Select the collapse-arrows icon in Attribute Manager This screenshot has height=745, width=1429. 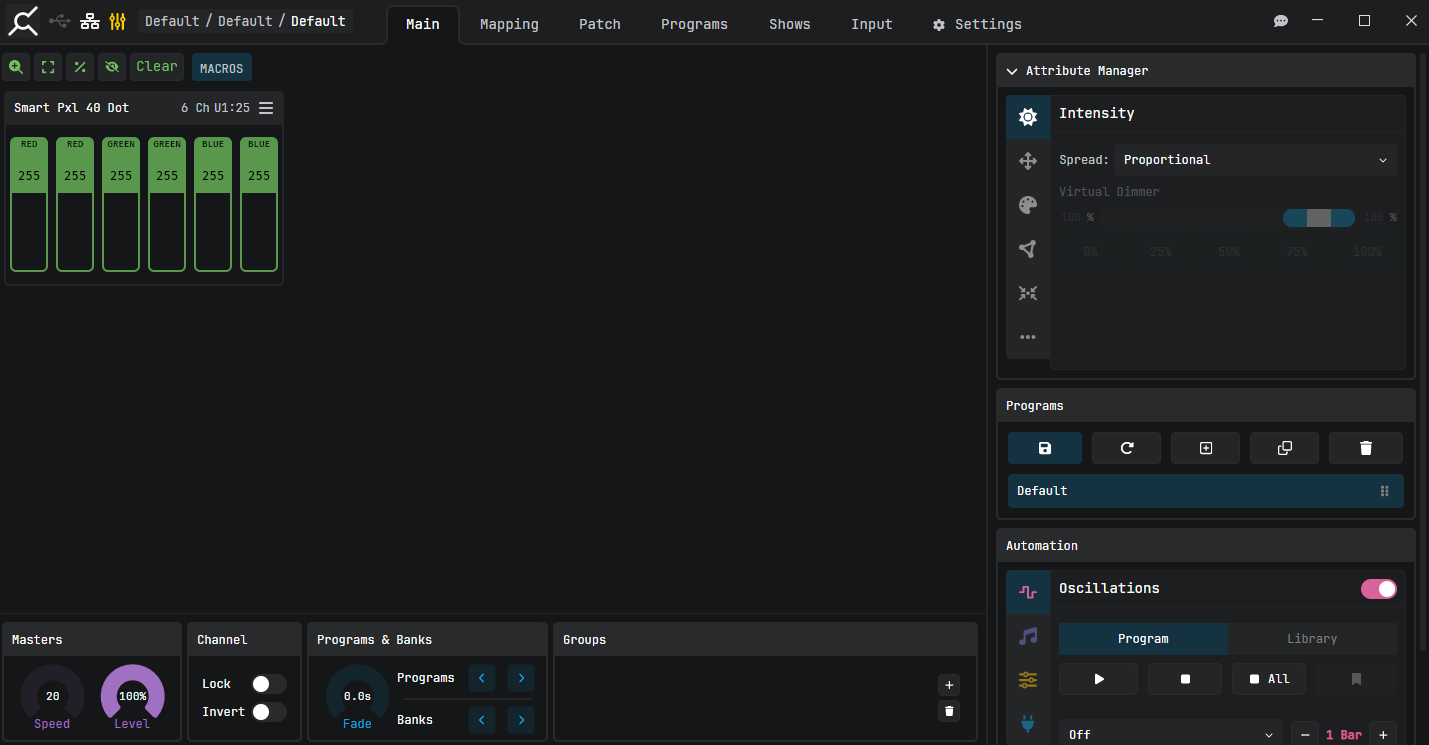click(x=1028, y=293)
